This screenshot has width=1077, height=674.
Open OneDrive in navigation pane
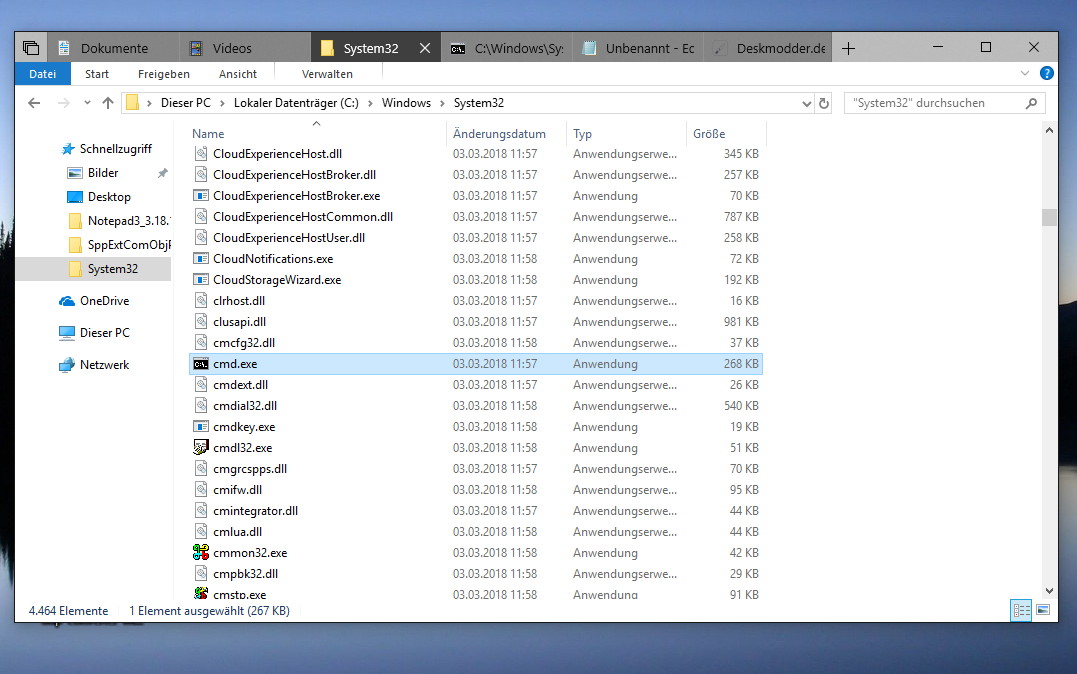tap(104, 301)
